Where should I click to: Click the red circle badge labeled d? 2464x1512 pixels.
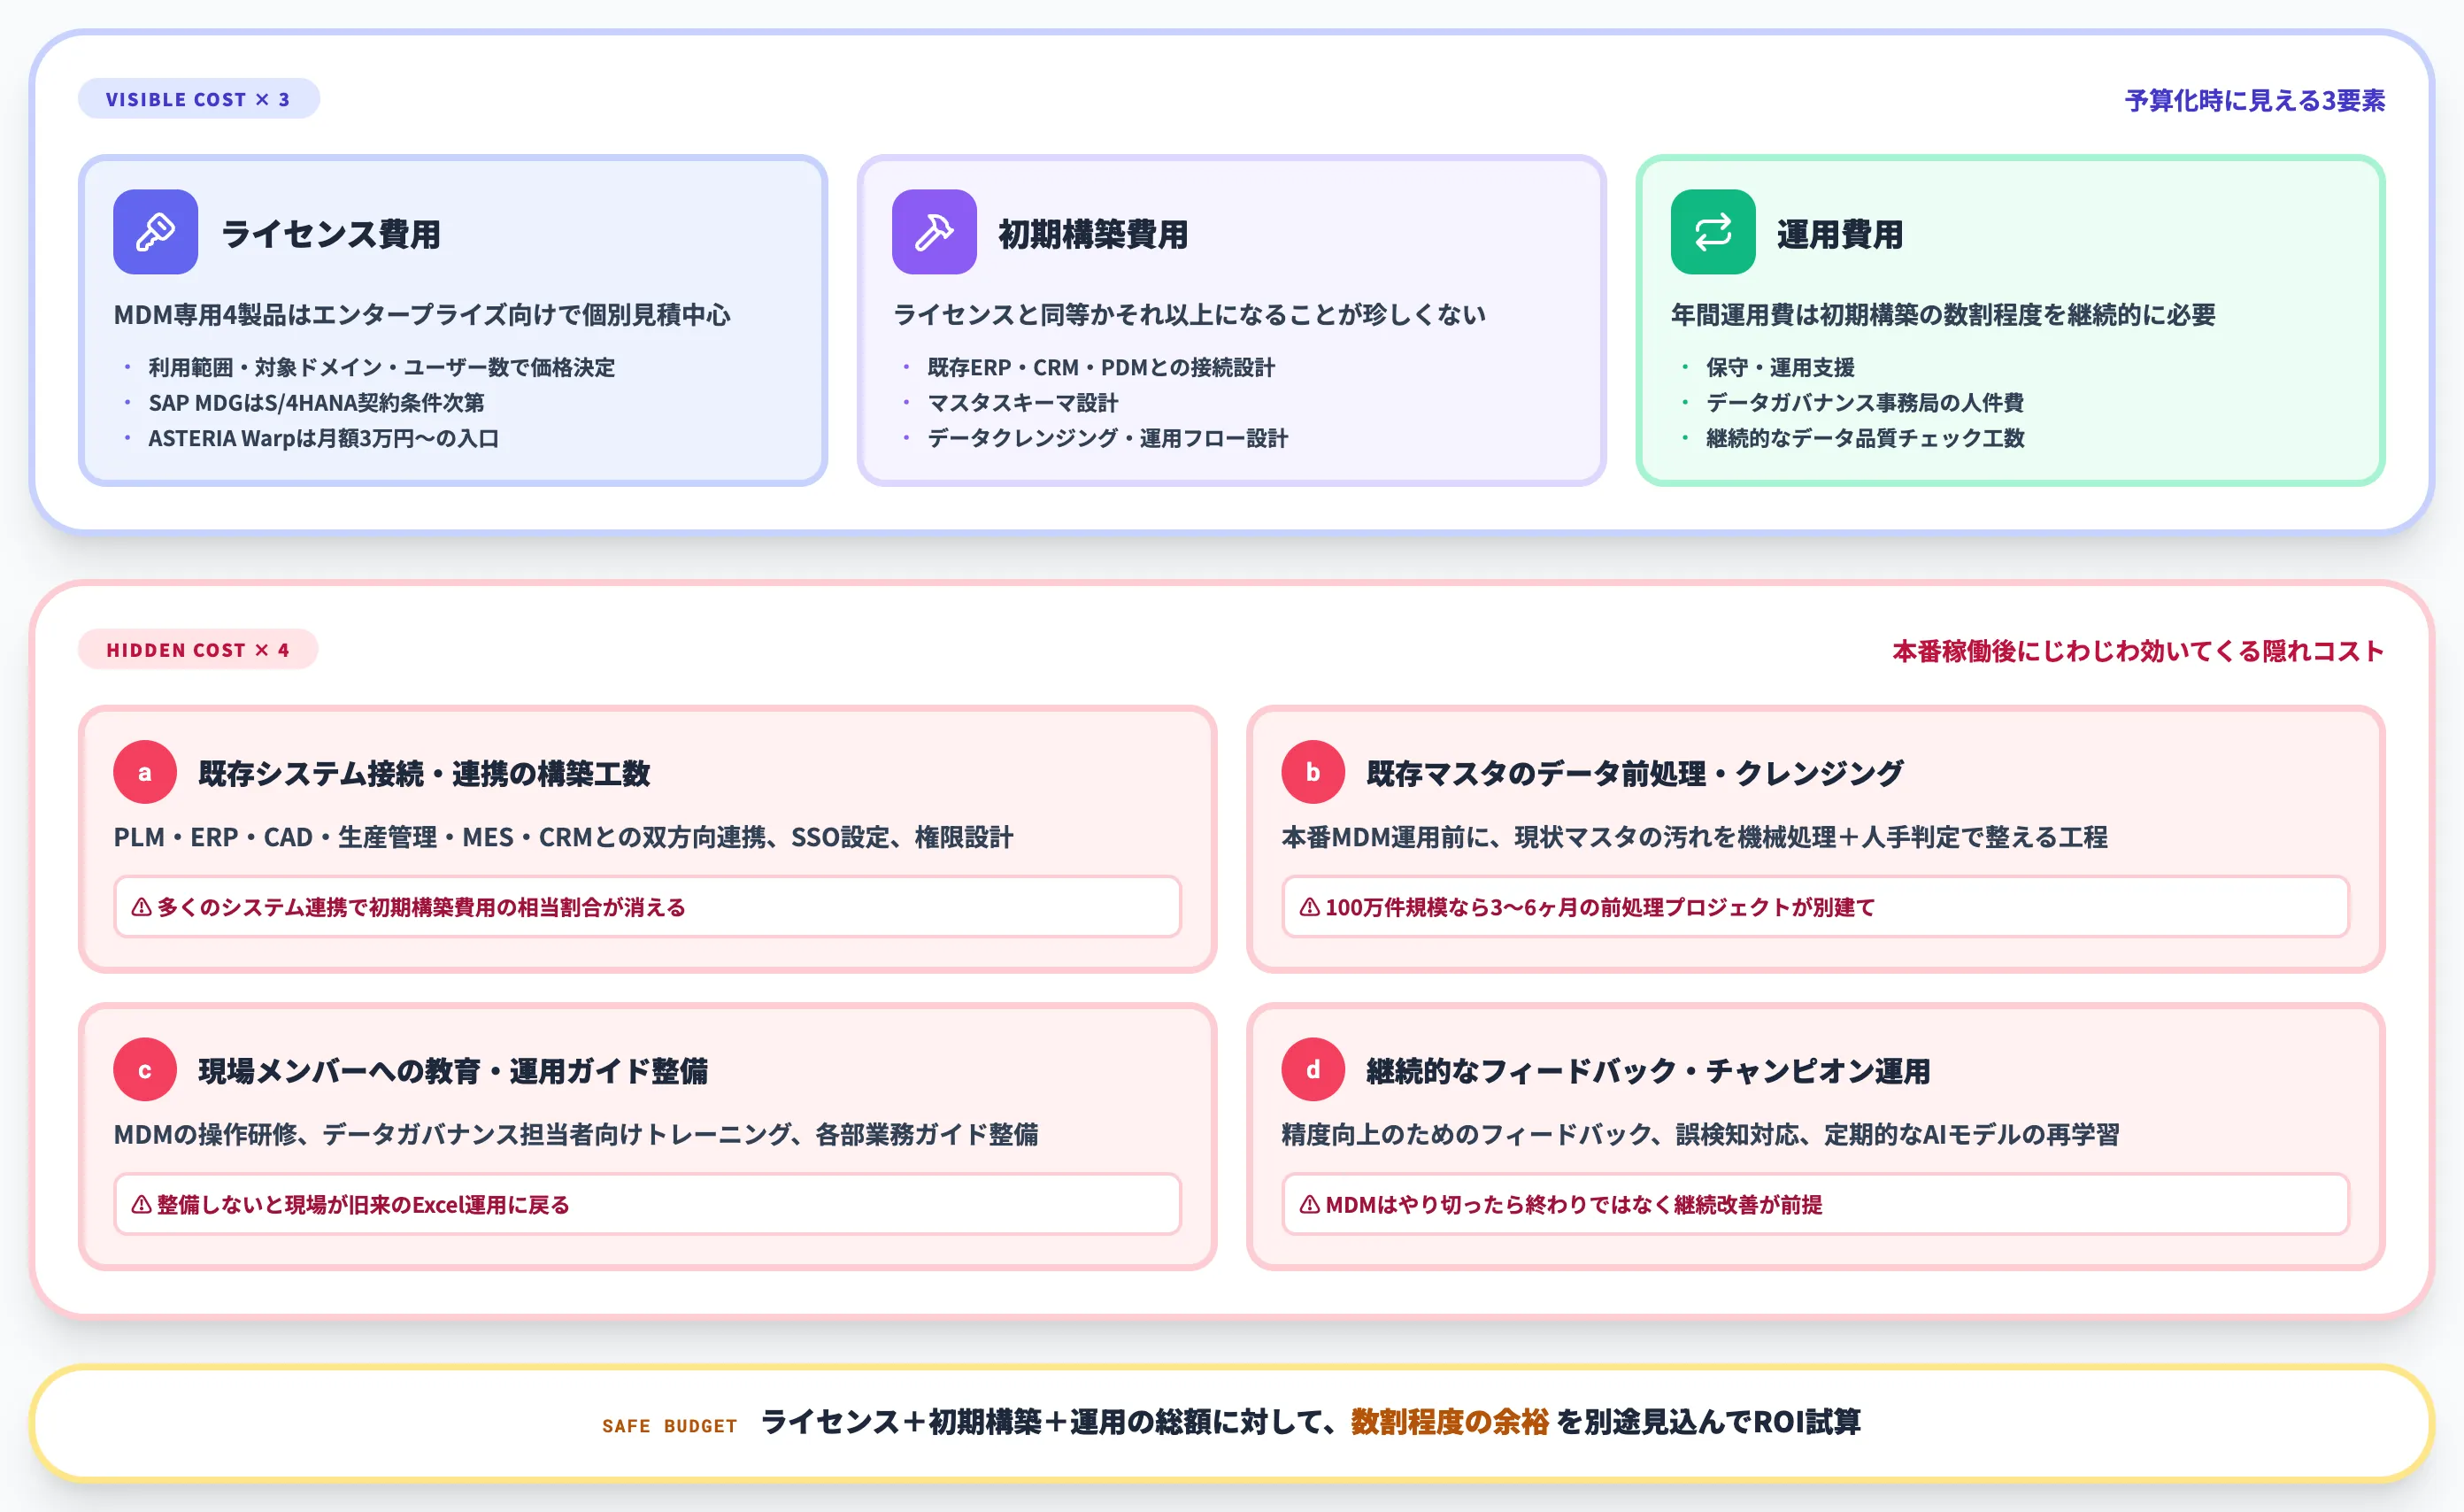(x=1313, y=1070)
